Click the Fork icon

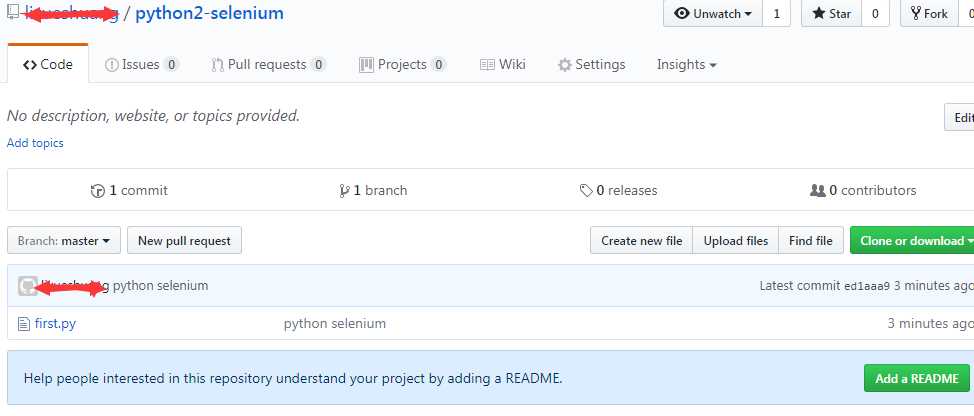(x=916, y=14)
